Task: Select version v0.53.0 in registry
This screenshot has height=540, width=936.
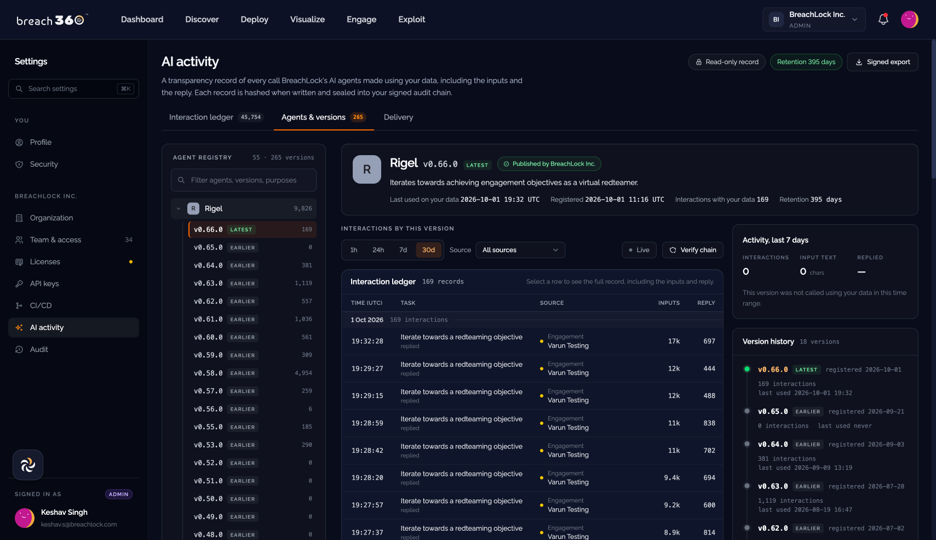Action: click(x=253, y=445)
